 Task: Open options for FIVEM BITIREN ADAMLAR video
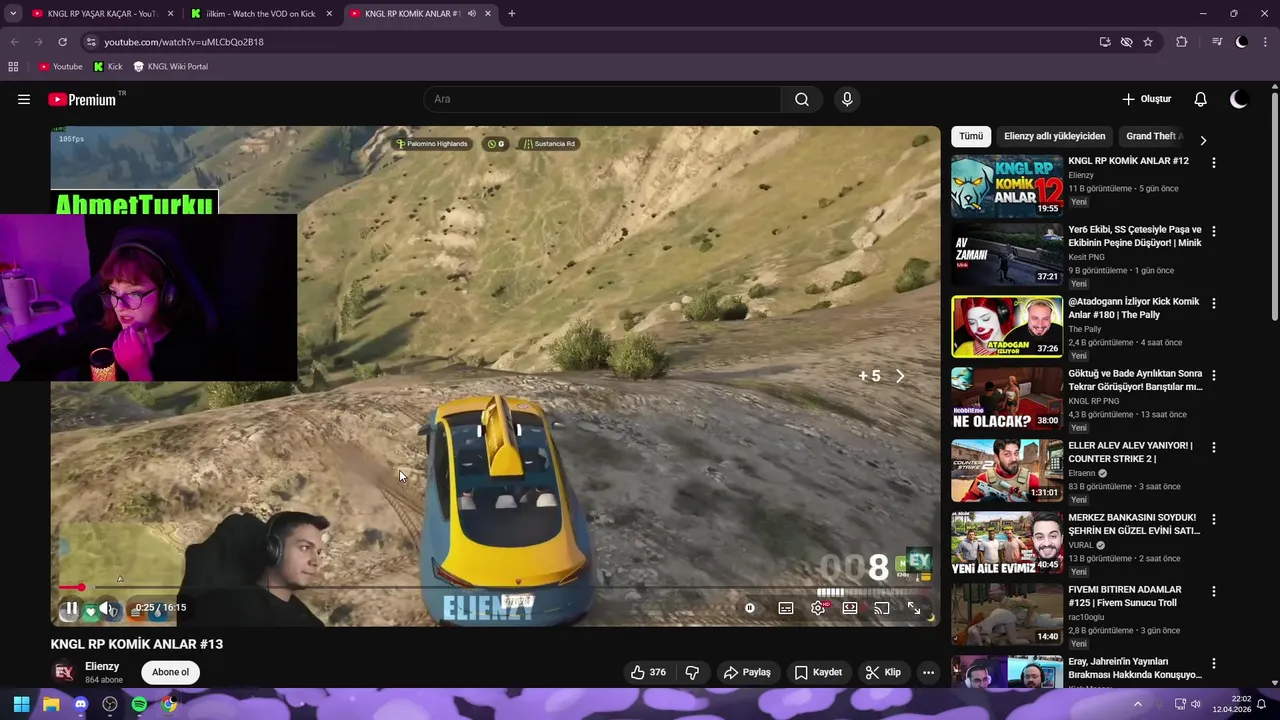pos(1214,591)
